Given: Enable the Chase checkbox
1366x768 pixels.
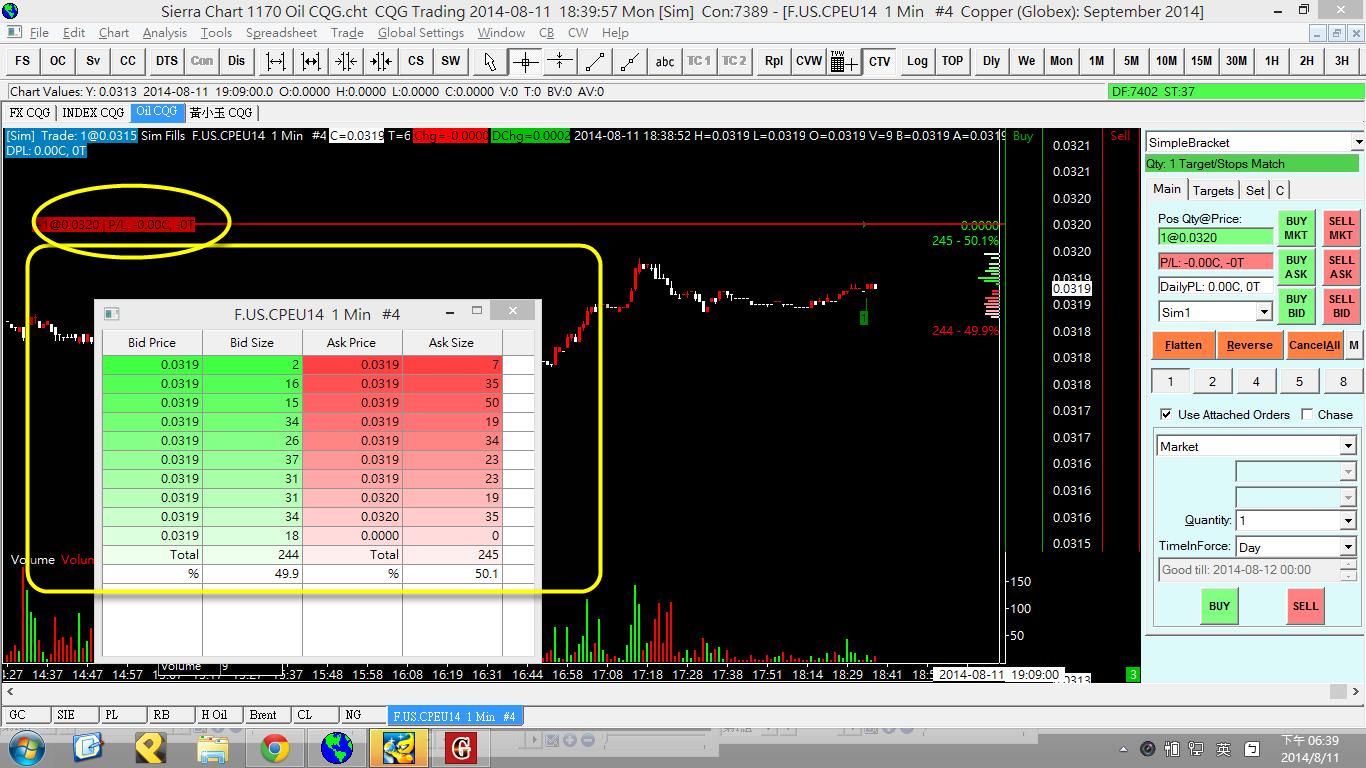Looking at the screenshot, I should coord(1308,414).
